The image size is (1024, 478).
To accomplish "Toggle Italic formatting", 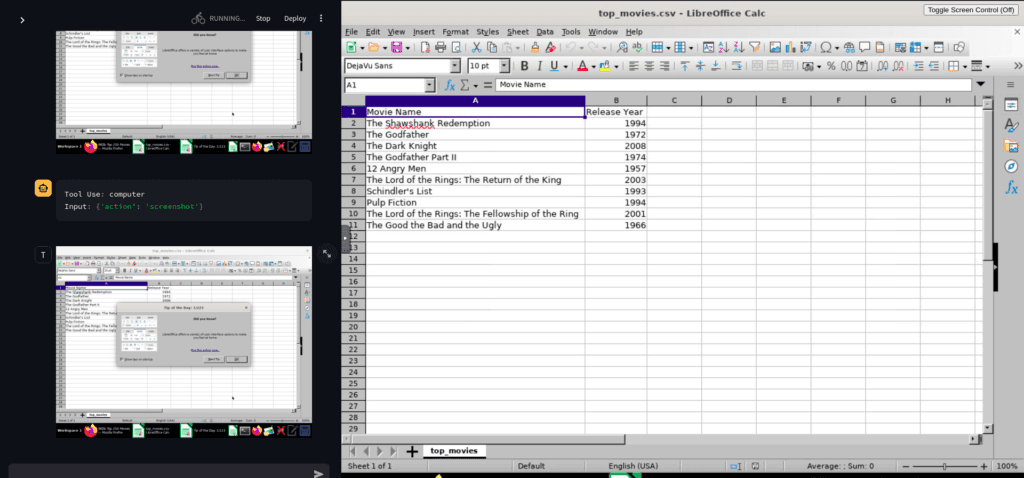I will click(x=539, y=66).
